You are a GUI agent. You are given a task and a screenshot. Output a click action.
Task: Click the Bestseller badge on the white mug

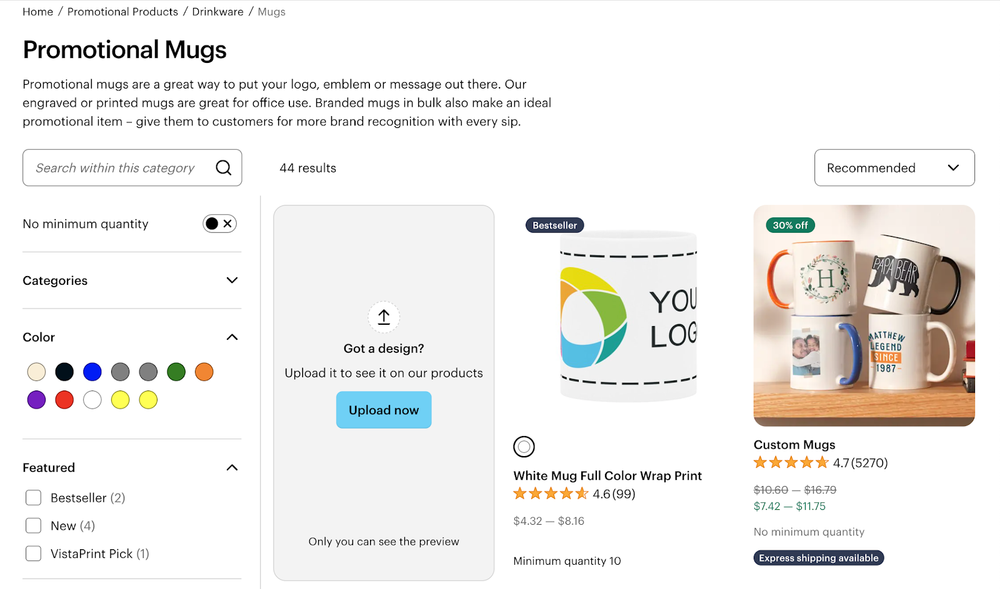point(554,225)
